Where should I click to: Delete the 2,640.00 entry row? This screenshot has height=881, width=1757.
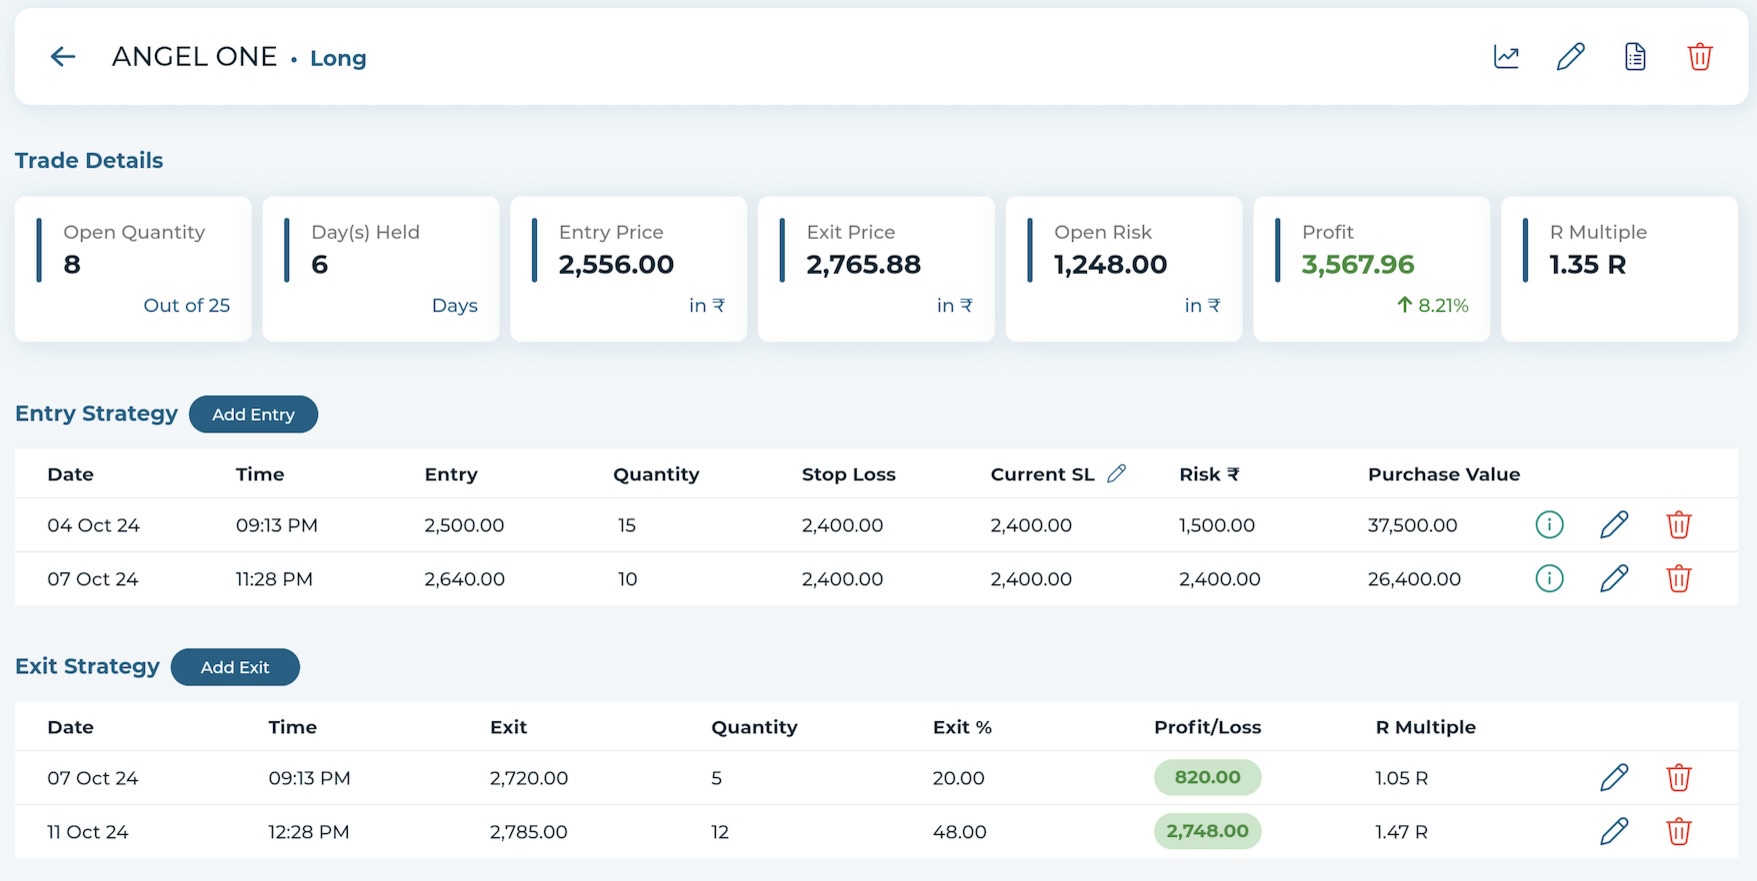pos(1679,578)
